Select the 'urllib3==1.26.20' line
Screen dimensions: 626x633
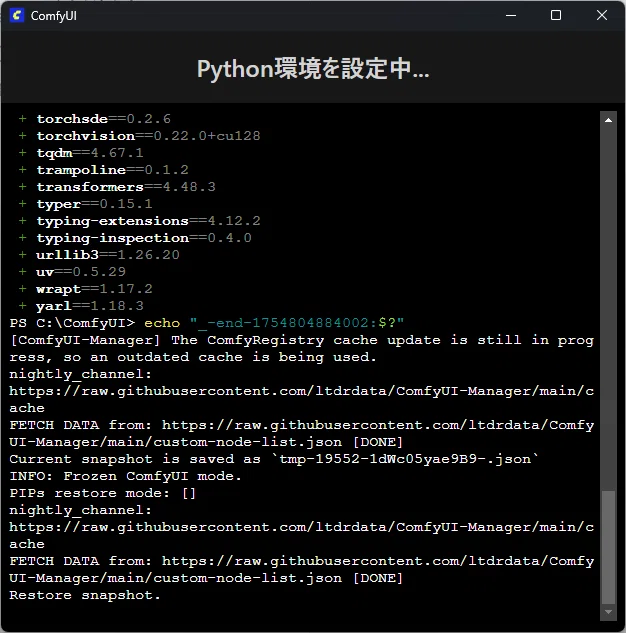(99, 255)
